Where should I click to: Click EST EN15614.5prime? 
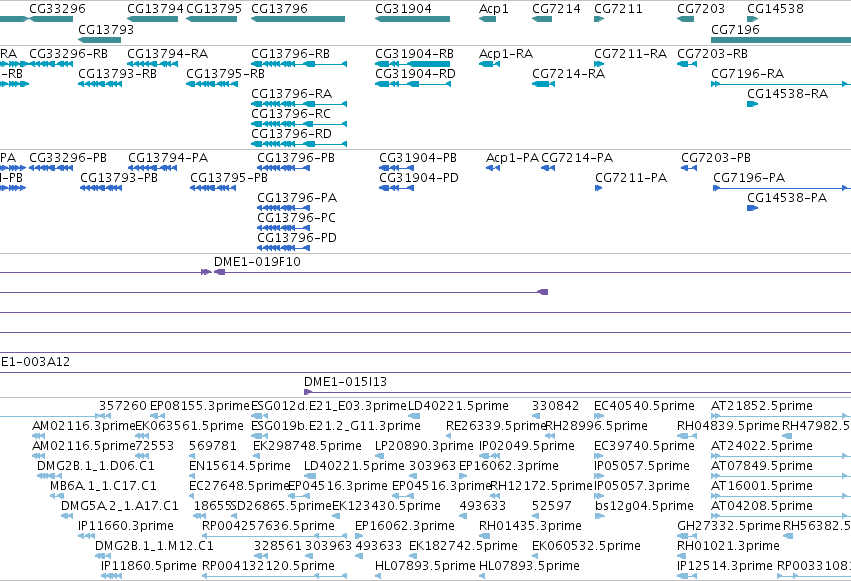pos(193,476)
